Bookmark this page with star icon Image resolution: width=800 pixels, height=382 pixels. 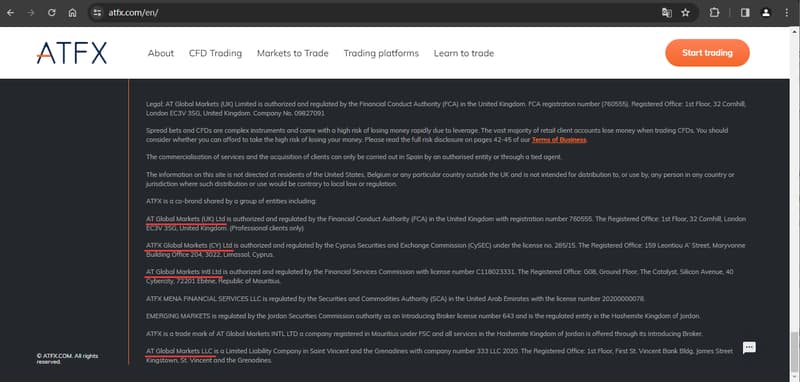point(685,13)
